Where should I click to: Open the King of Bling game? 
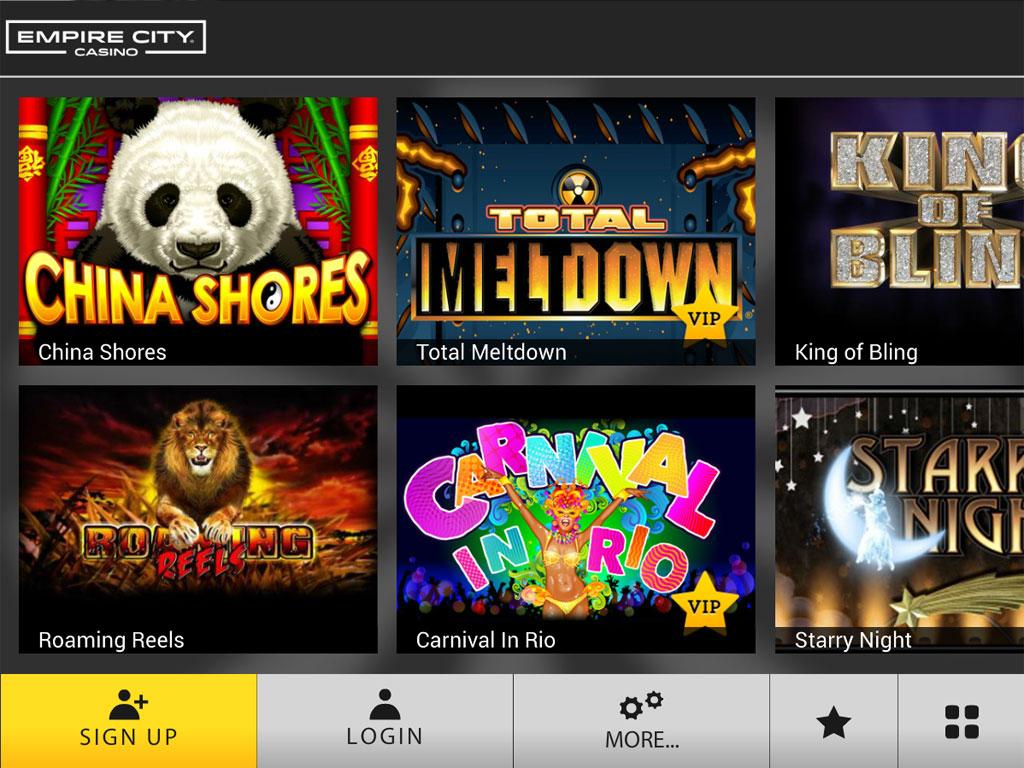click(899, 231)
